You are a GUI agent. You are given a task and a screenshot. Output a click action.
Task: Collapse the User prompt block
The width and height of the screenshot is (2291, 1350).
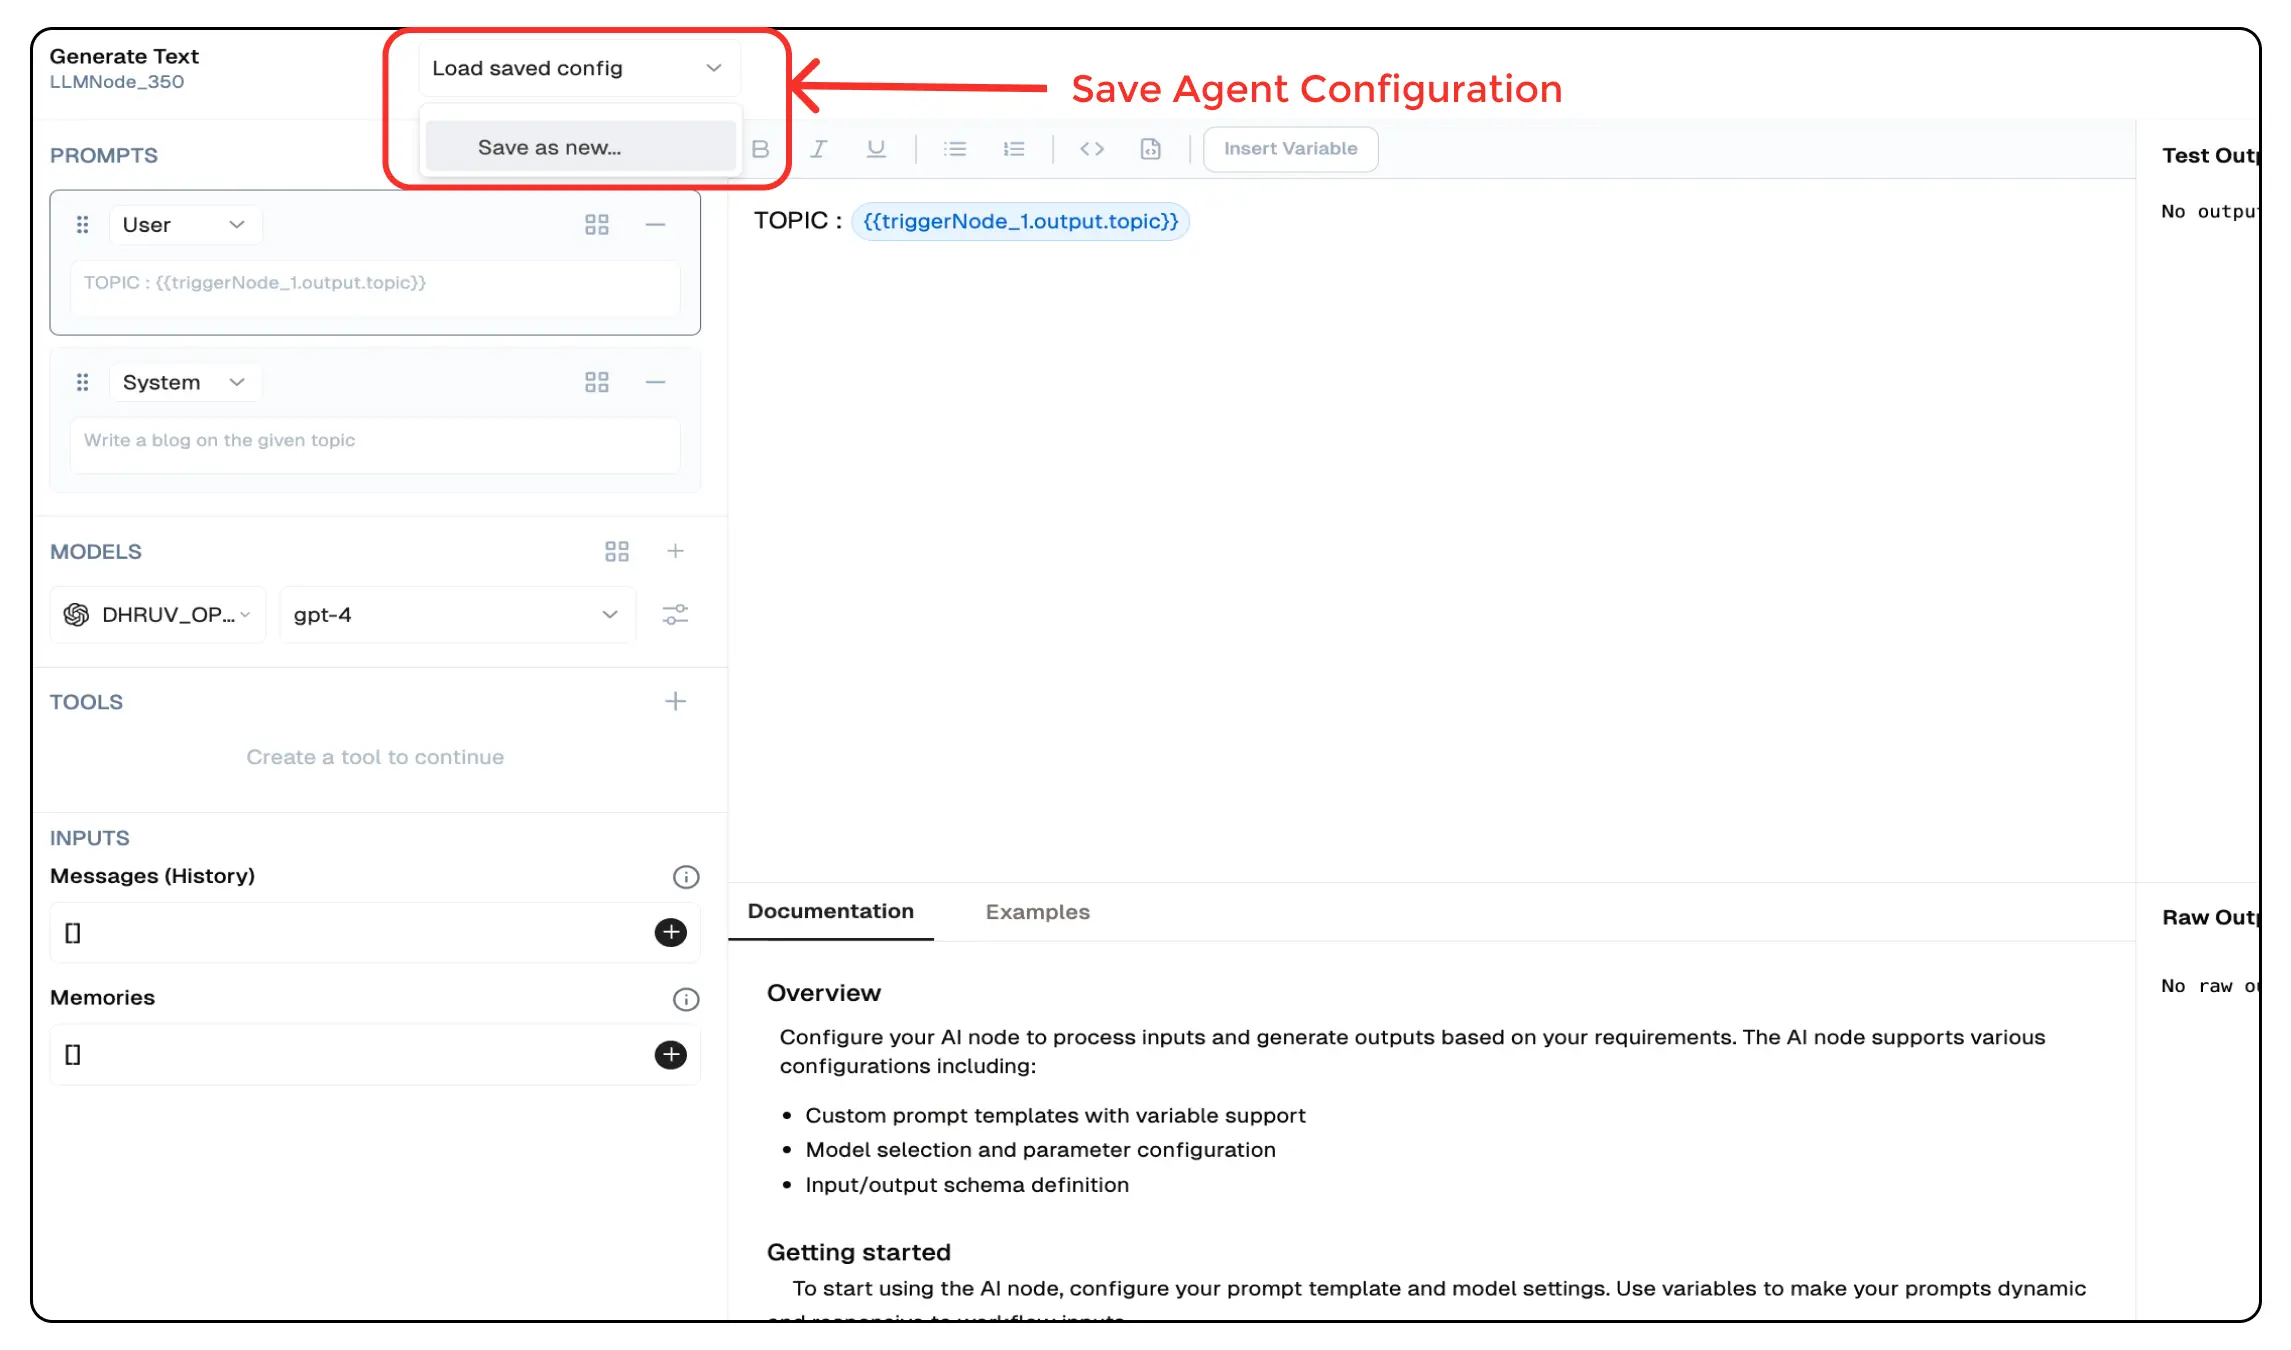point(656,224)
